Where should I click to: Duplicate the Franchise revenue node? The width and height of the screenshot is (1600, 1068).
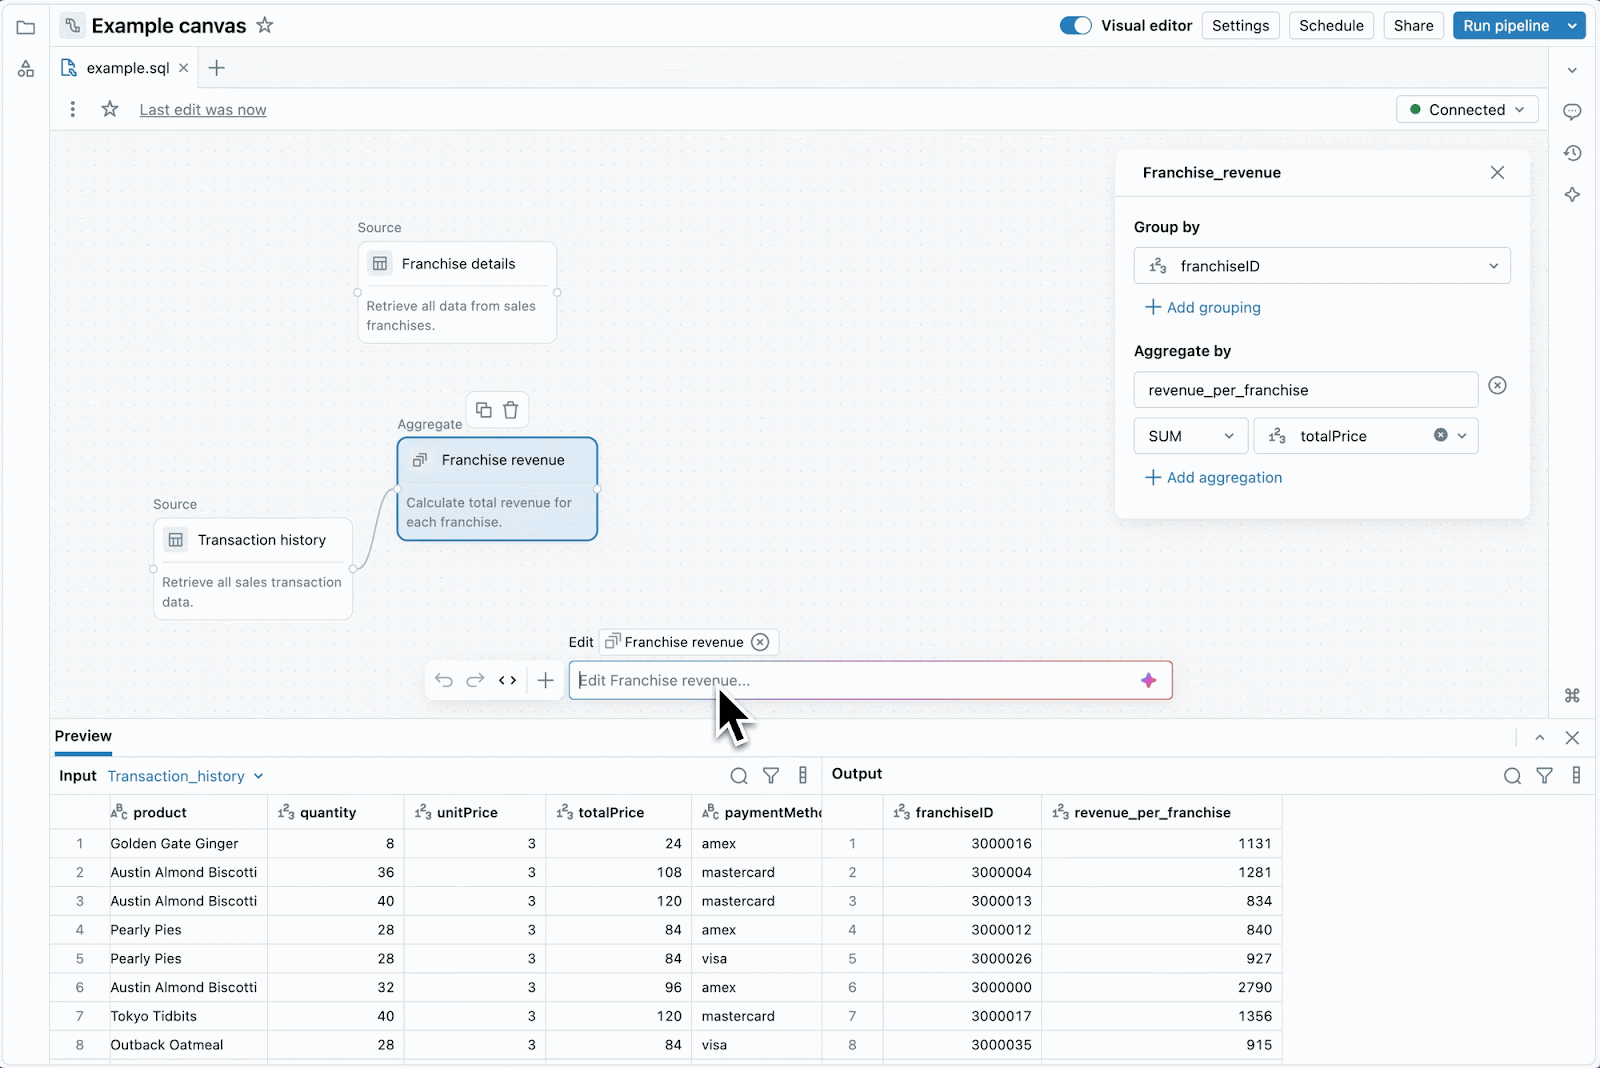point(484,410)
